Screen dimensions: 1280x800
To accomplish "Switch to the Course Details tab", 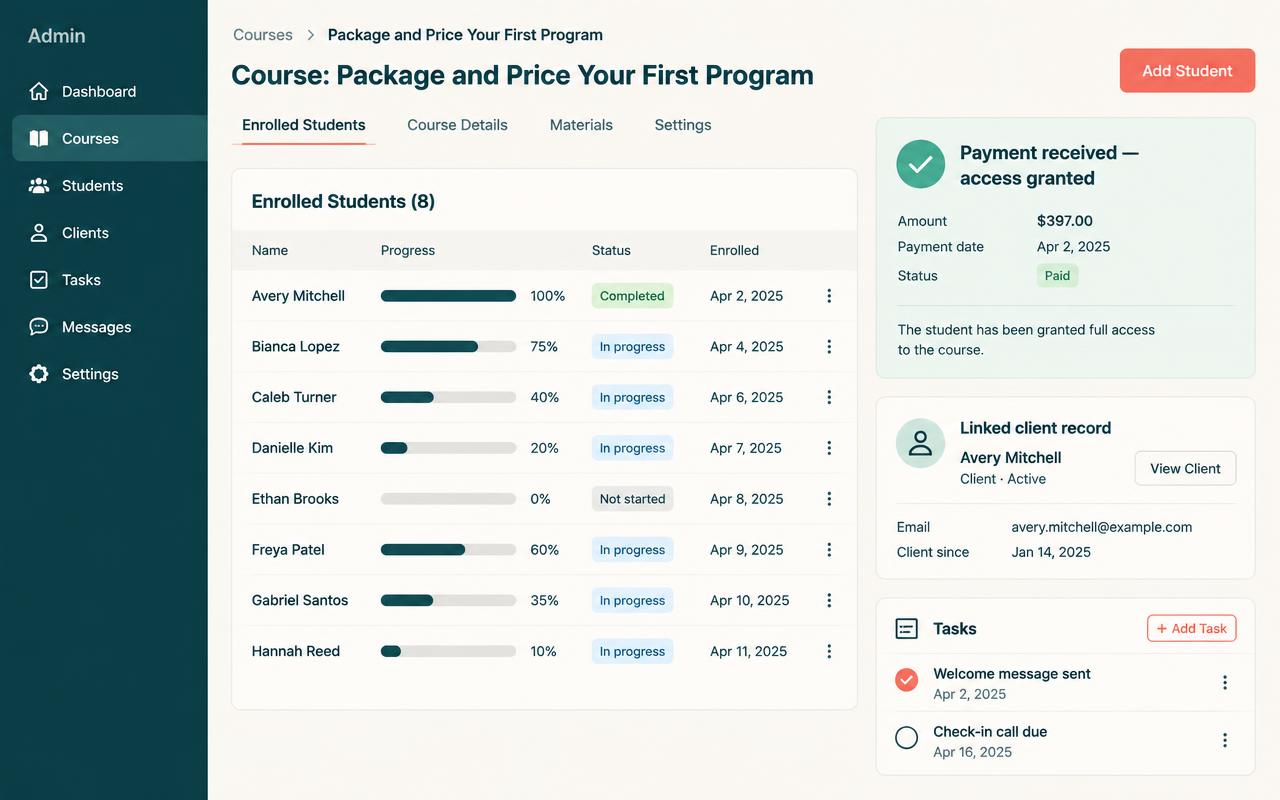I will click(457, 125).
